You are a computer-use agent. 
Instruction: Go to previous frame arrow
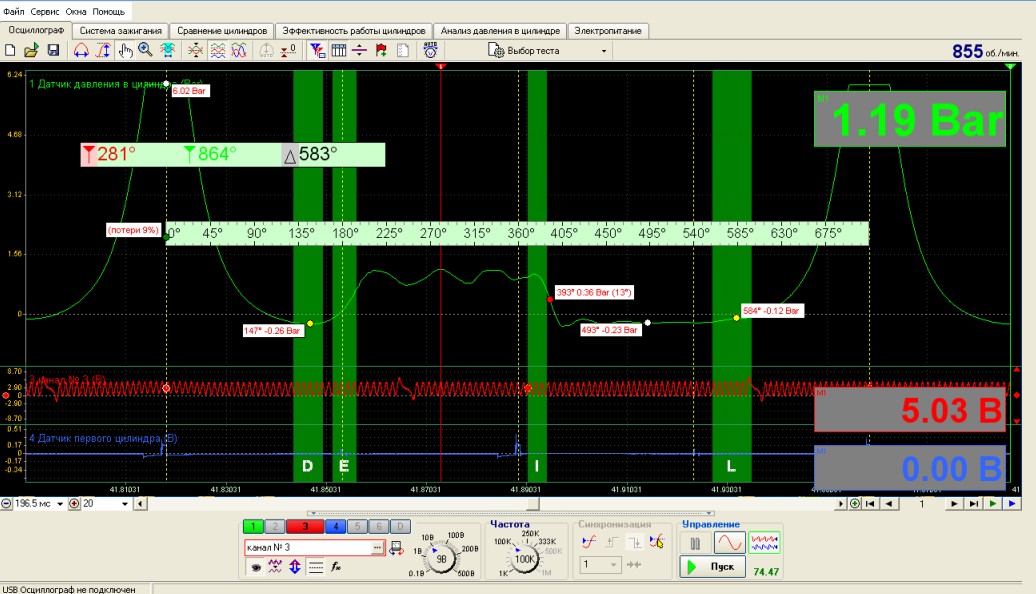click(889, 503)
